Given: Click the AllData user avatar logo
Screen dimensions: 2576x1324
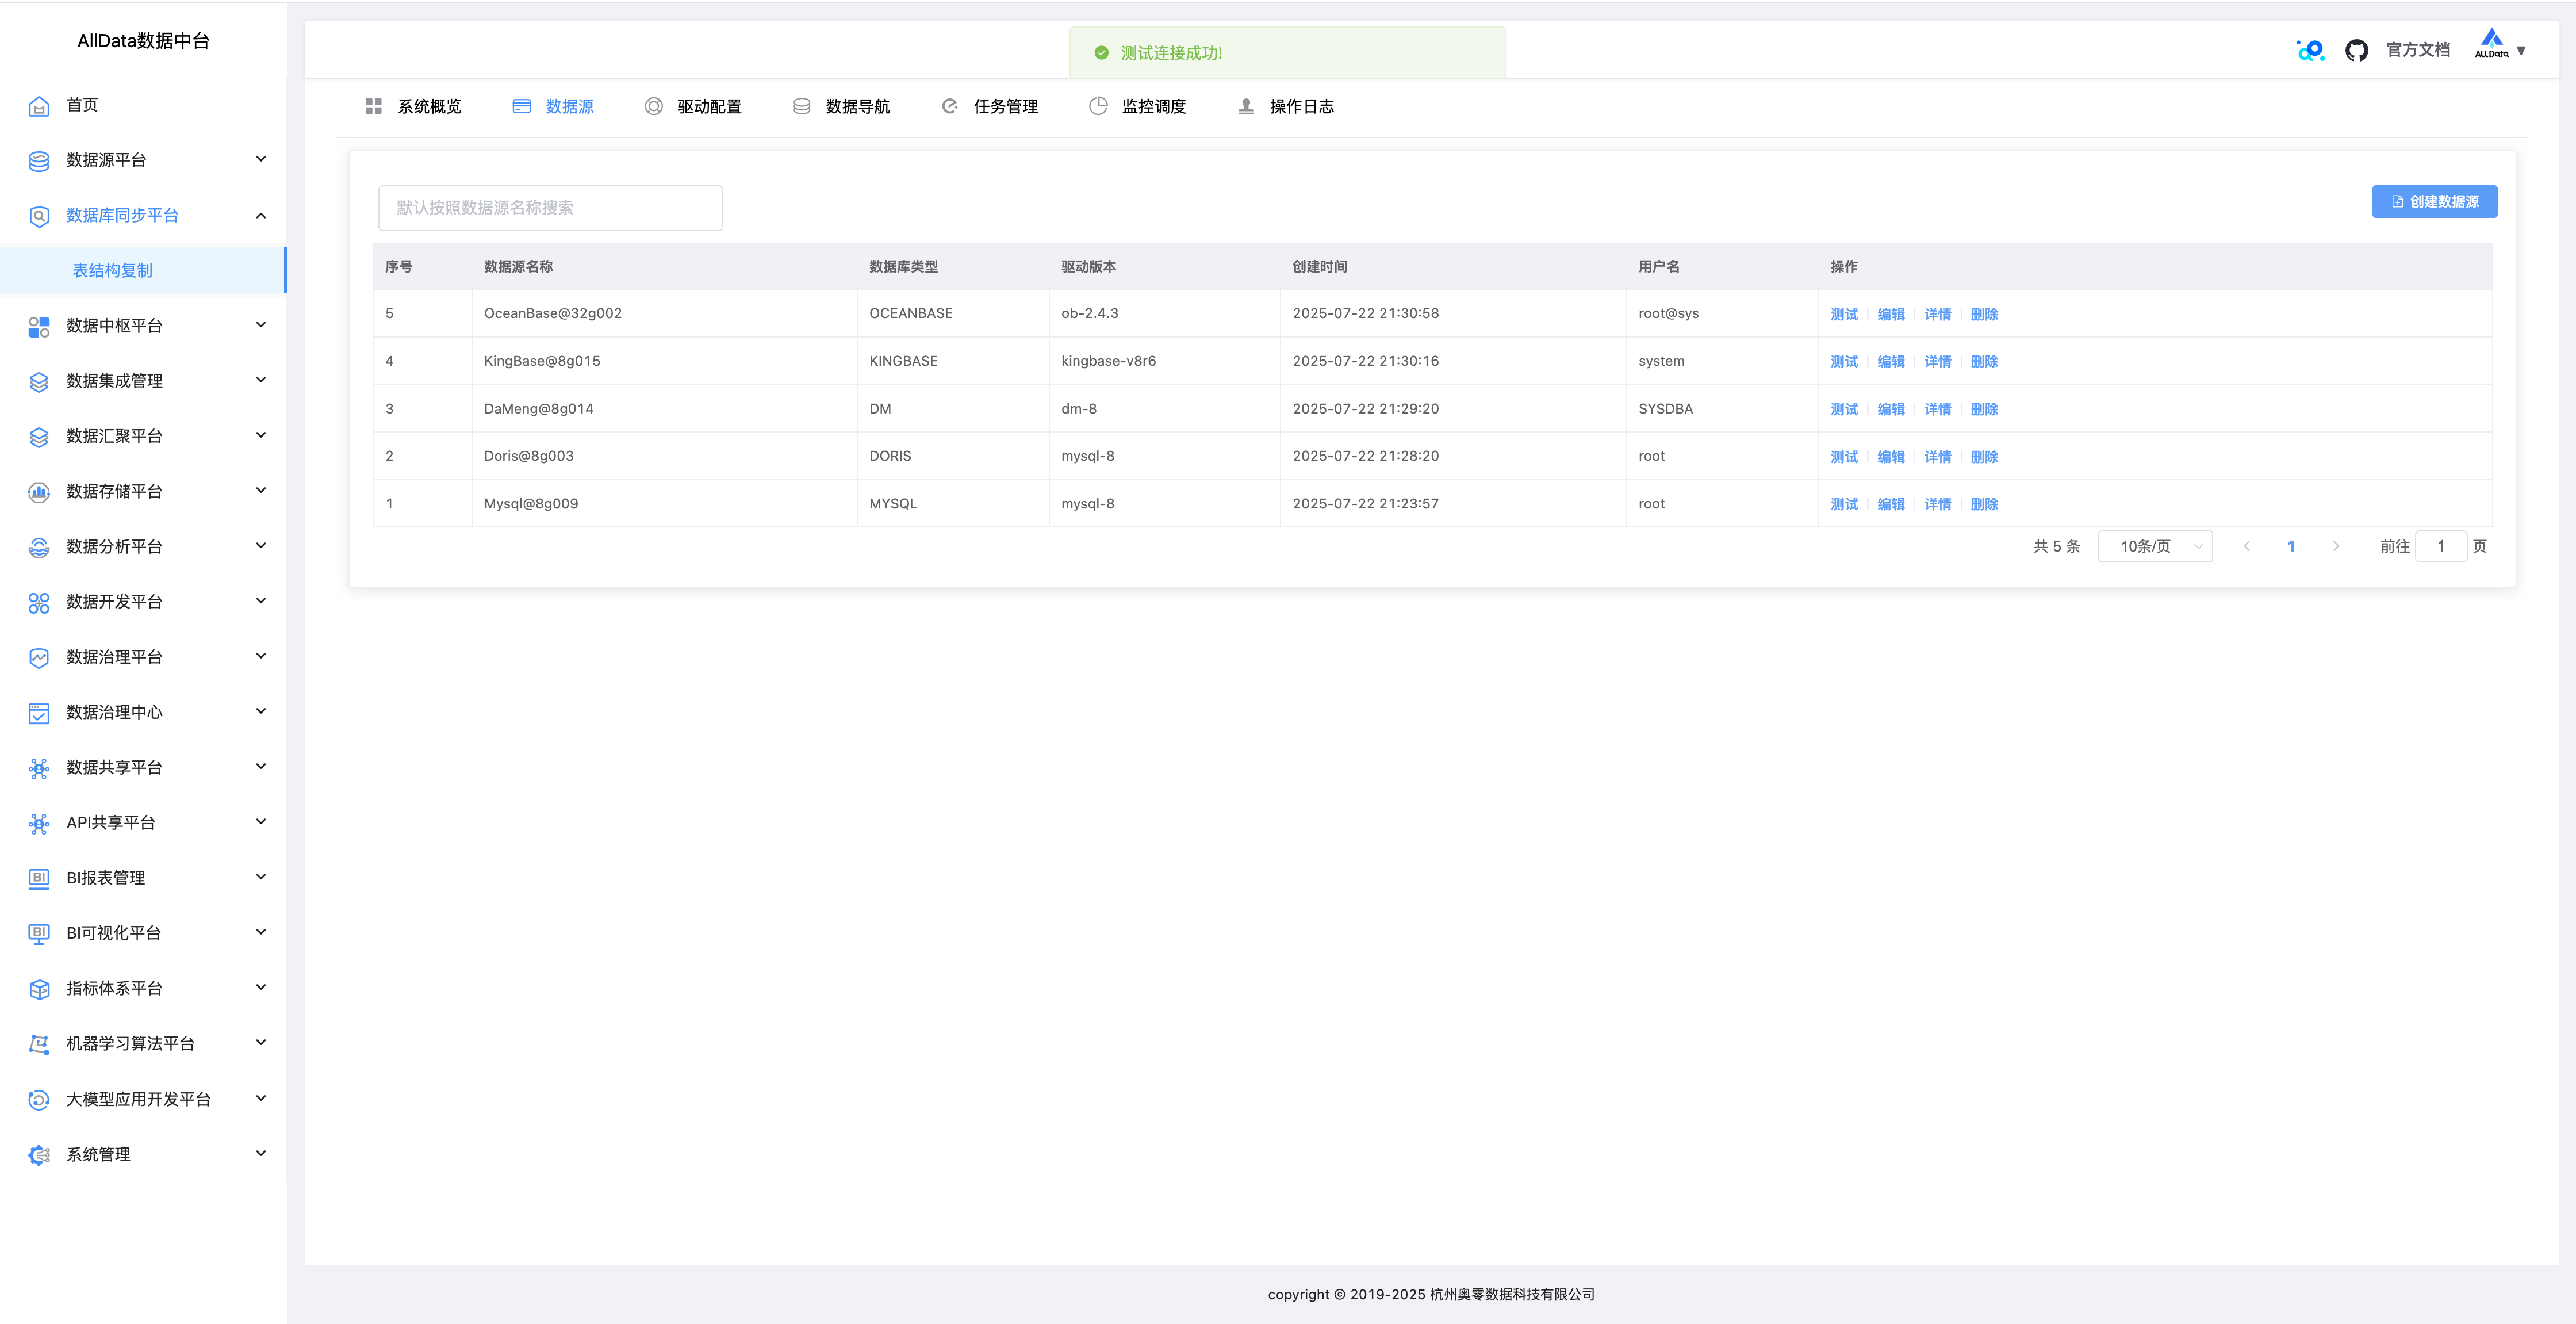Looking at the screenshot, I should 2491,44.
